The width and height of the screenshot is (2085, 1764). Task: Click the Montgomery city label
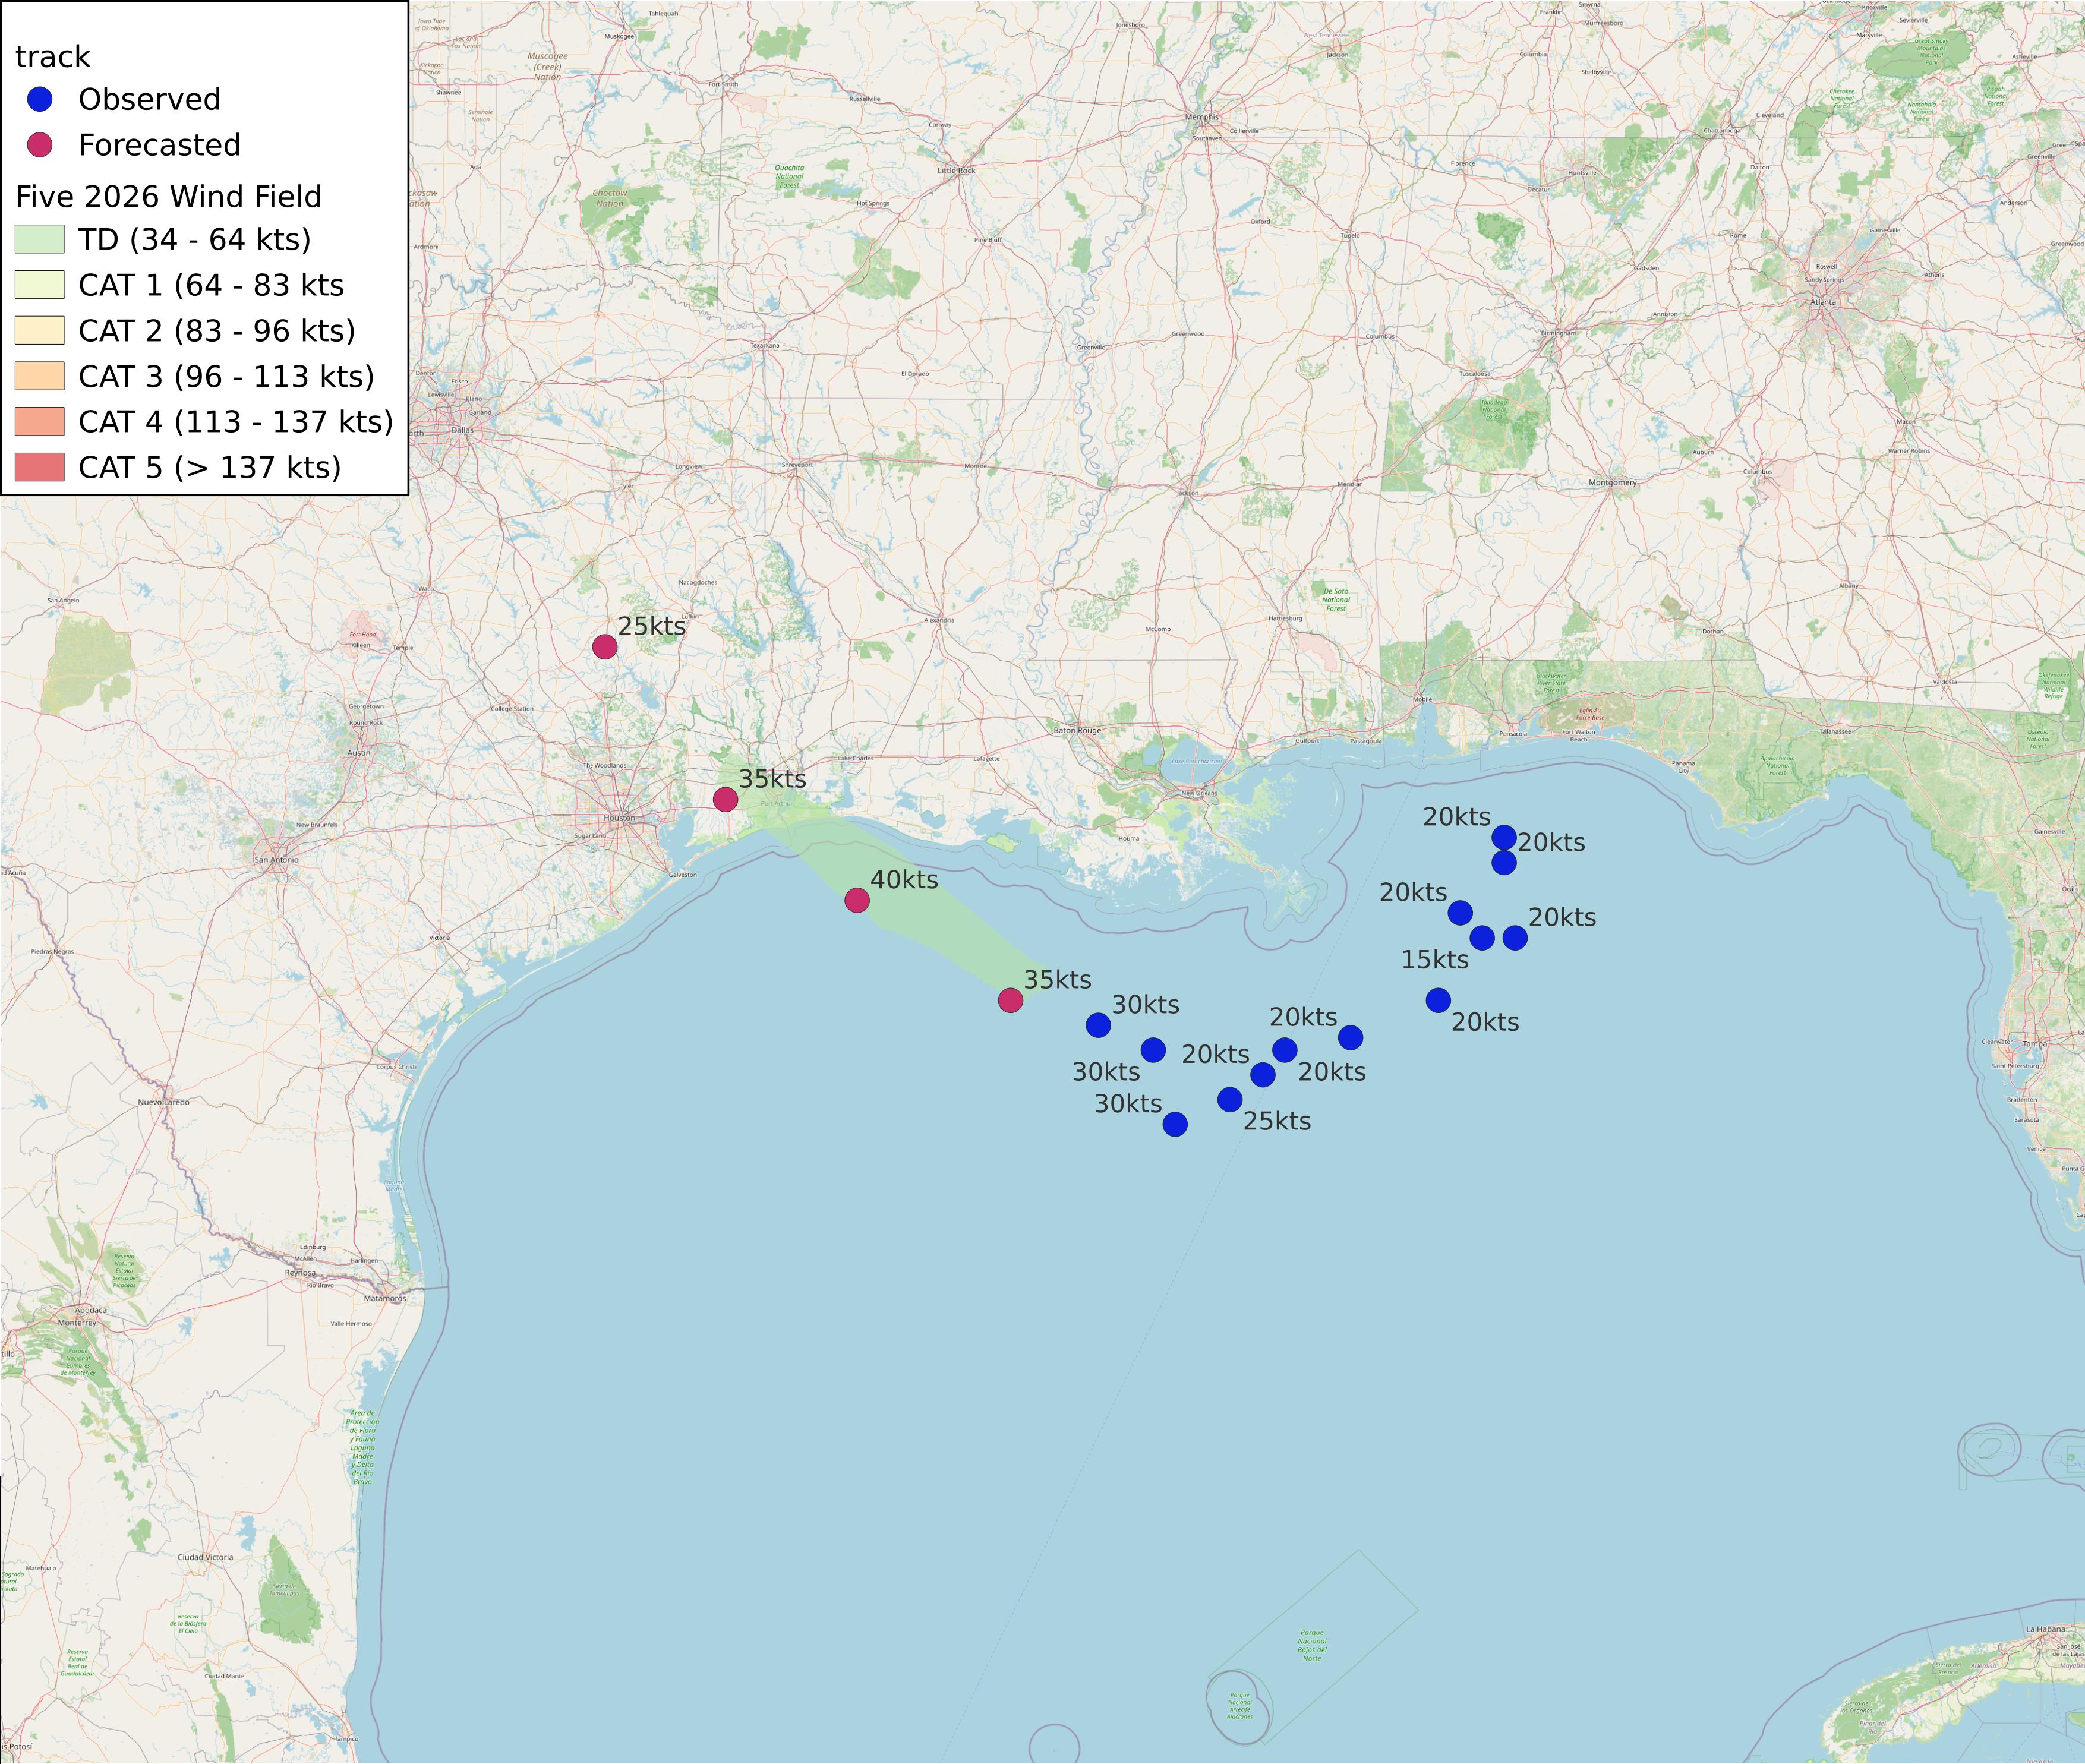(x=1613, y=483)
